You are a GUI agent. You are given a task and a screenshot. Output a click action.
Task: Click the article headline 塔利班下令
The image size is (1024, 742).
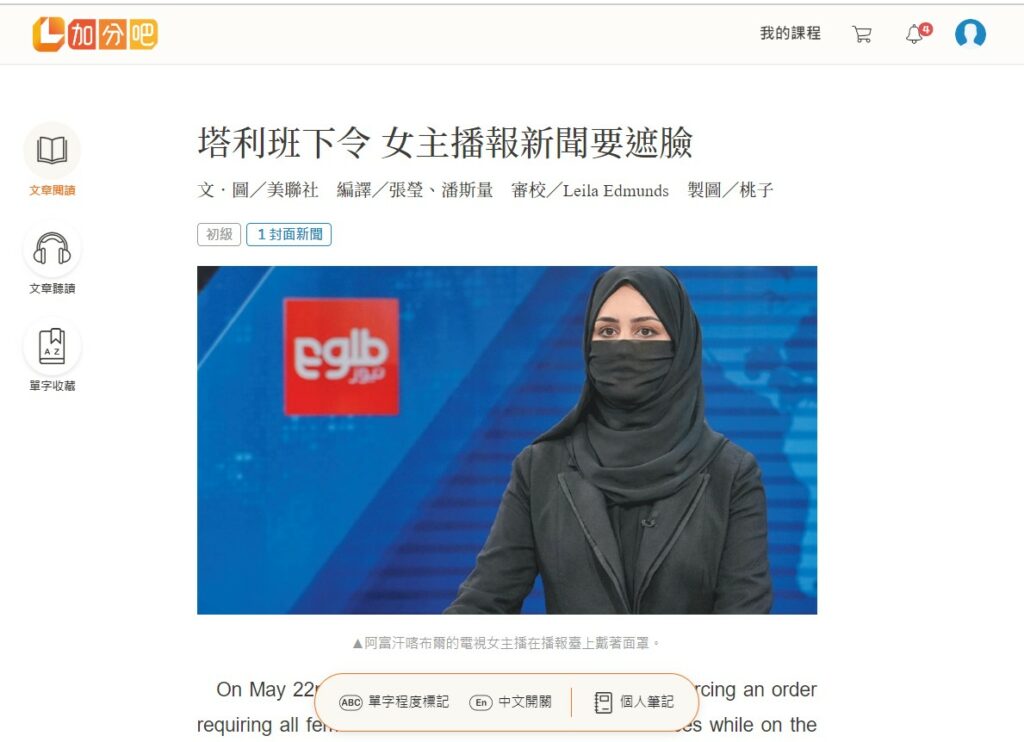(283, 142)
